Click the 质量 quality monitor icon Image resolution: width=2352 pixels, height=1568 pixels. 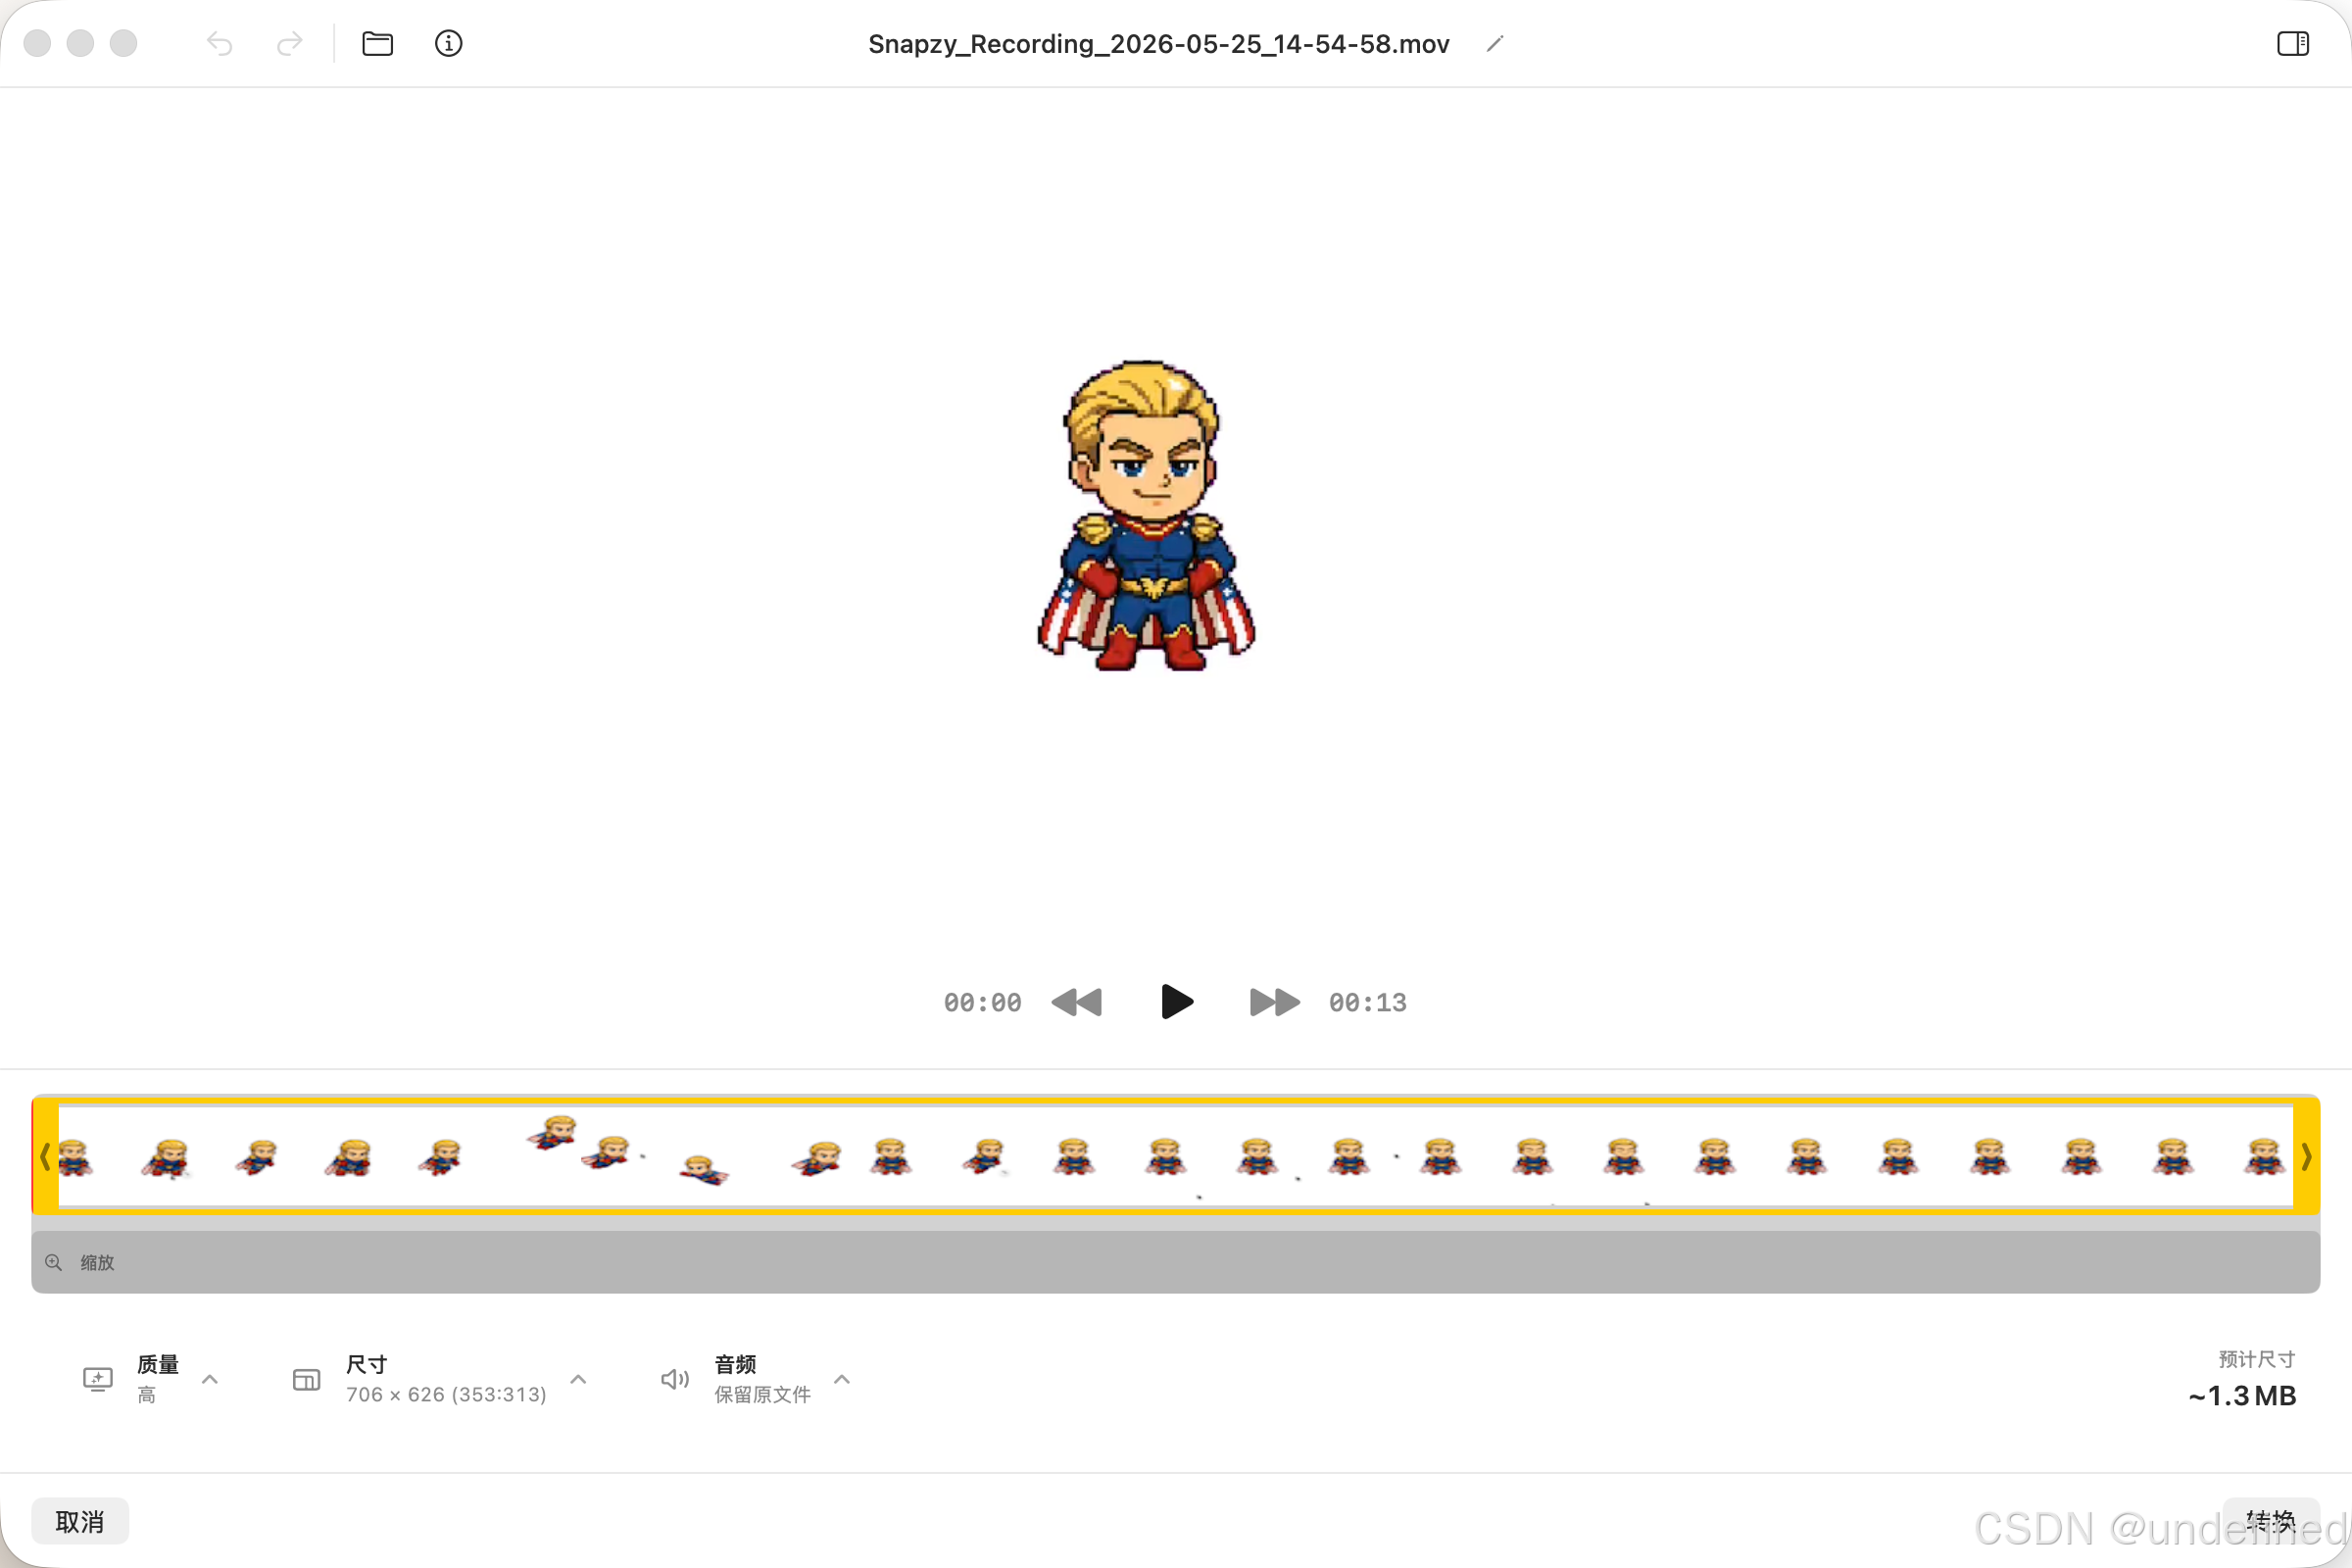97,1380
